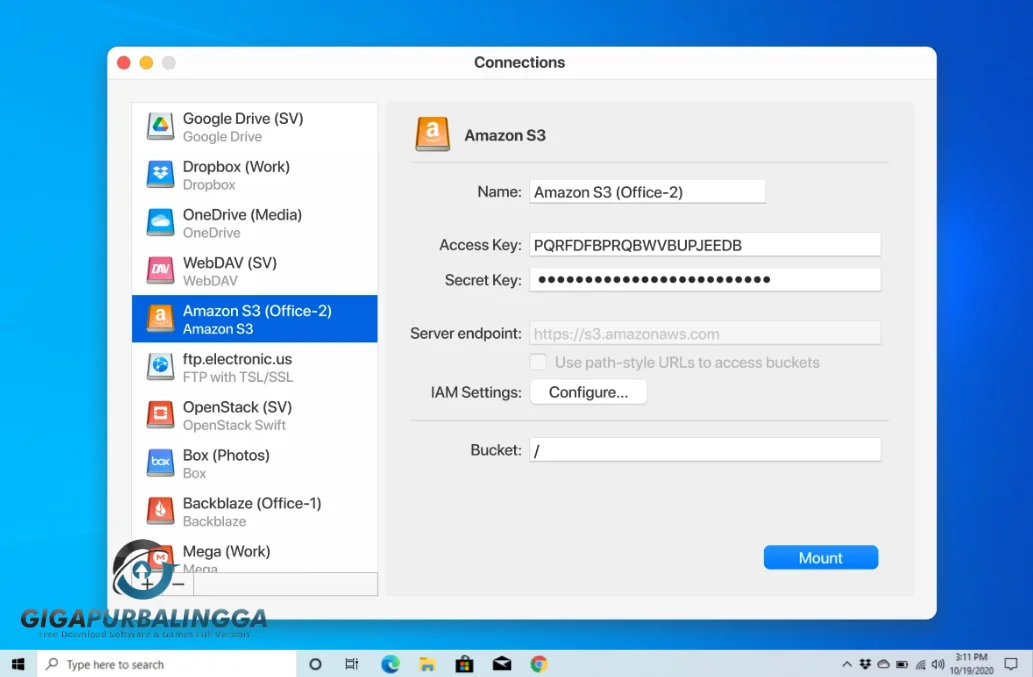Open Microsoft Edge from the taskbar
The height and width of the screenshot is (677, 1033).
click(x=390, y=664)
